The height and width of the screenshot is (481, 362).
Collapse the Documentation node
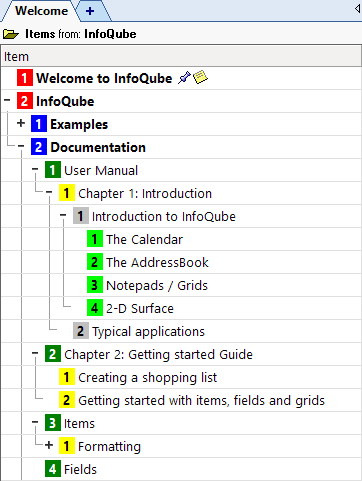21,146
